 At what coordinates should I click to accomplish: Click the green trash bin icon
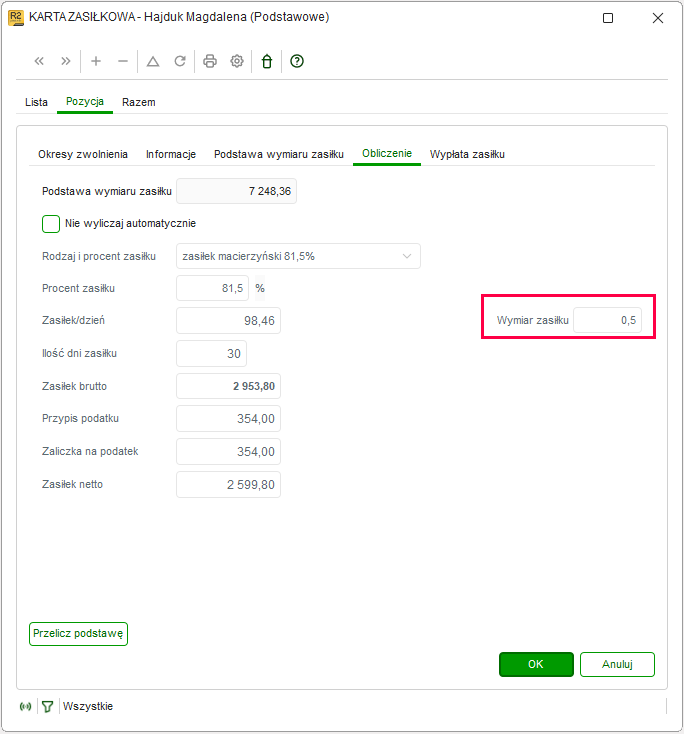click(267, 61)
